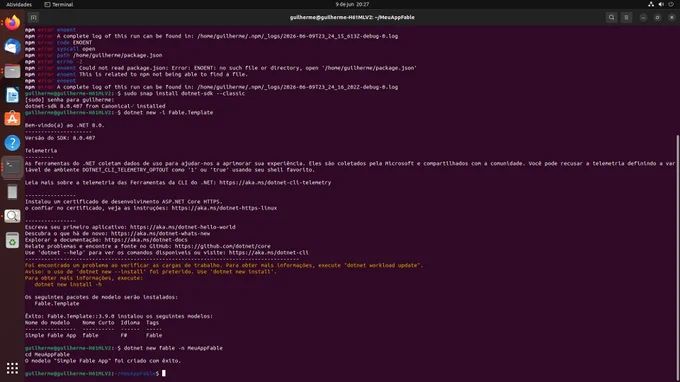680x382 pixels.
Task: Click the 'Versão do SDK: 8.0.407' line
Action: 60,138
